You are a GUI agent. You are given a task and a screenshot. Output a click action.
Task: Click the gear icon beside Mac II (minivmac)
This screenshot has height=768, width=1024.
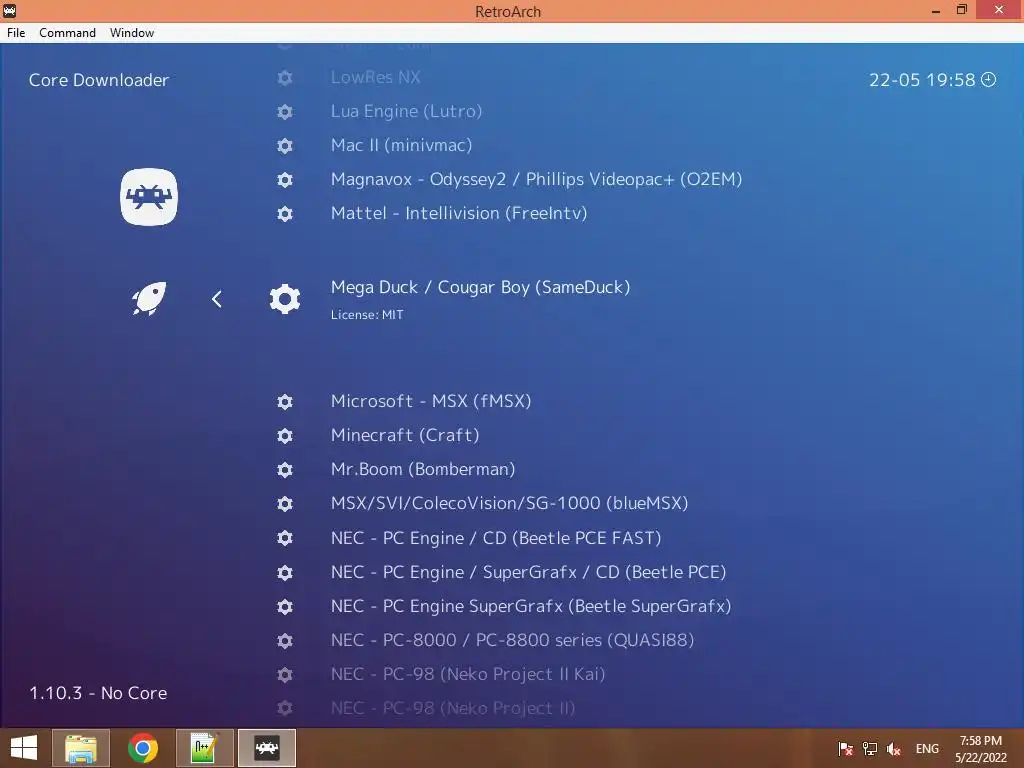[x=285, y=146]
